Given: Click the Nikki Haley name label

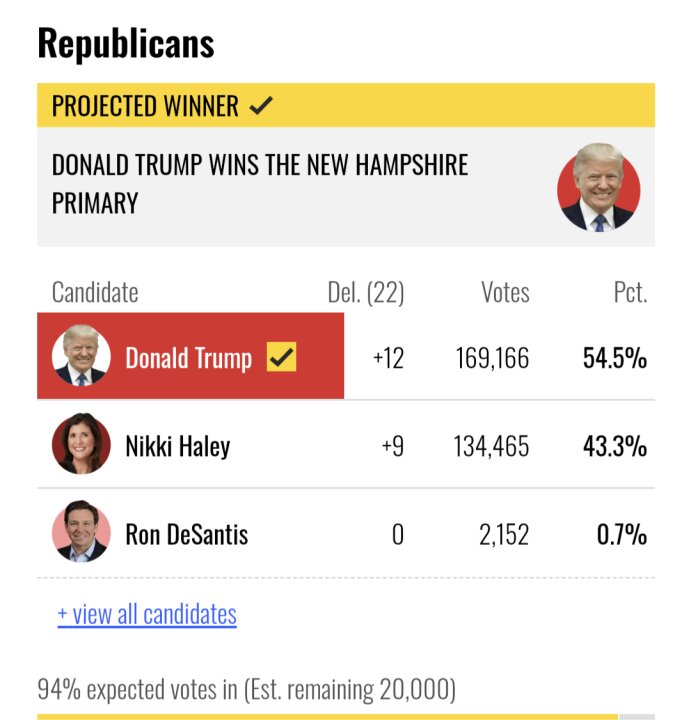Looking at the screenshot, I should click(178, 446).
